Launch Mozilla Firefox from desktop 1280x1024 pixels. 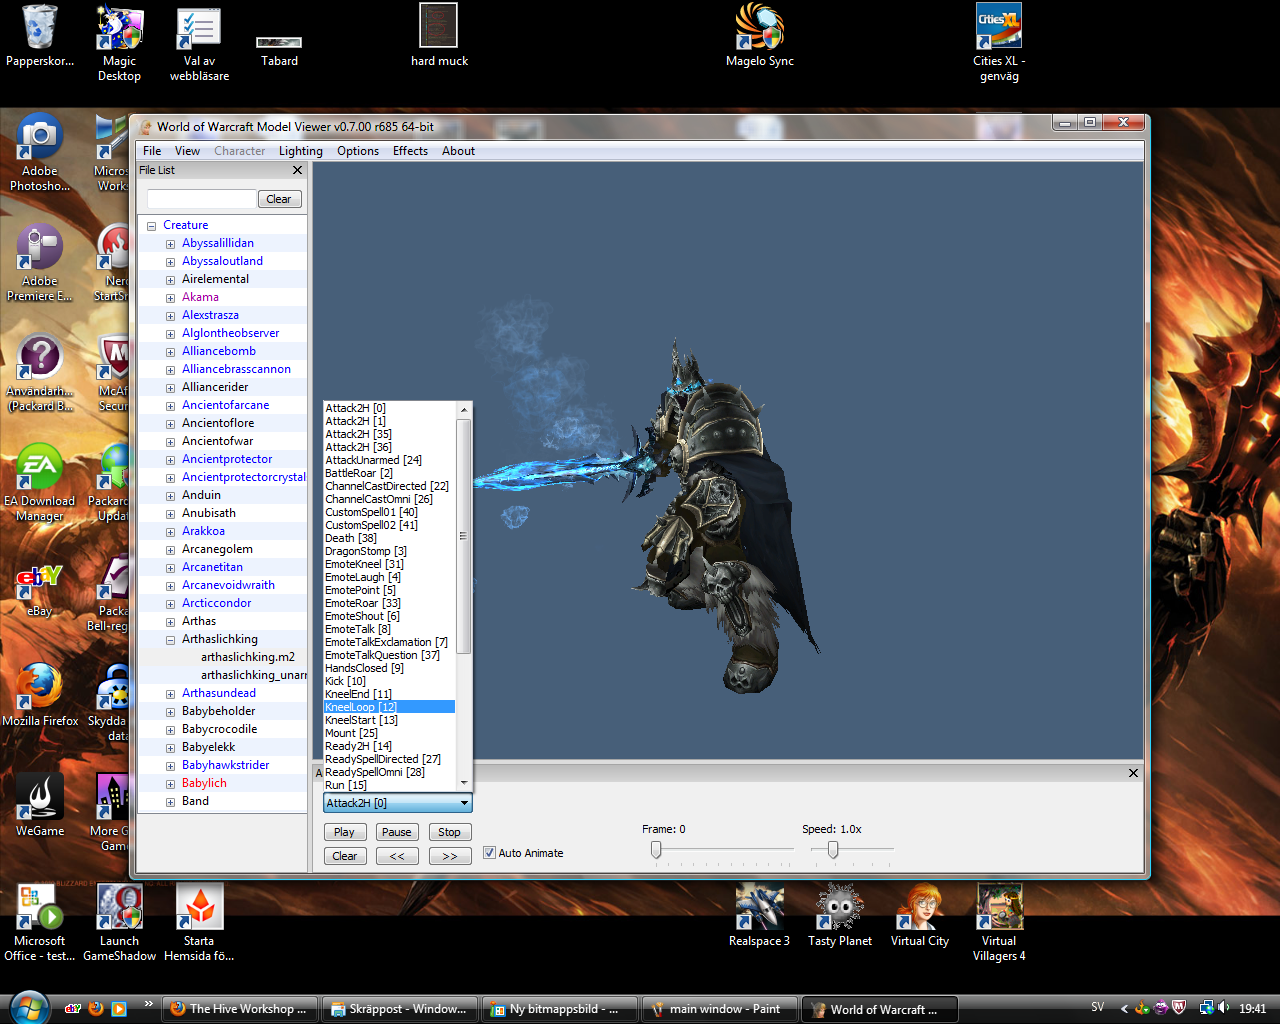pyautogui.click(x=40, y=694)
